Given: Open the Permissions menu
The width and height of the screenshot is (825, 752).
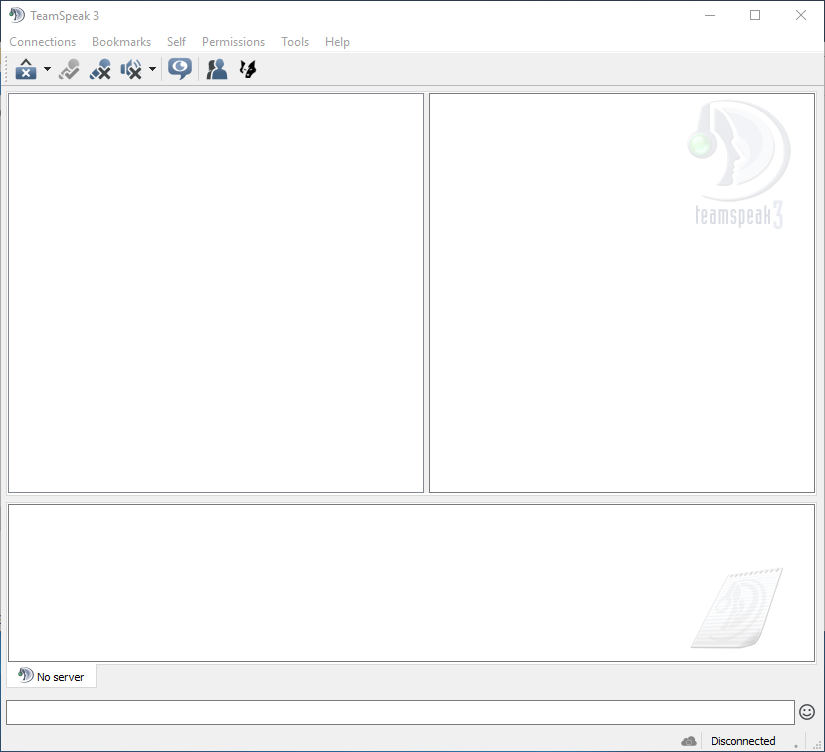Looking at the screenshot, I should click(x=234, y=42).
